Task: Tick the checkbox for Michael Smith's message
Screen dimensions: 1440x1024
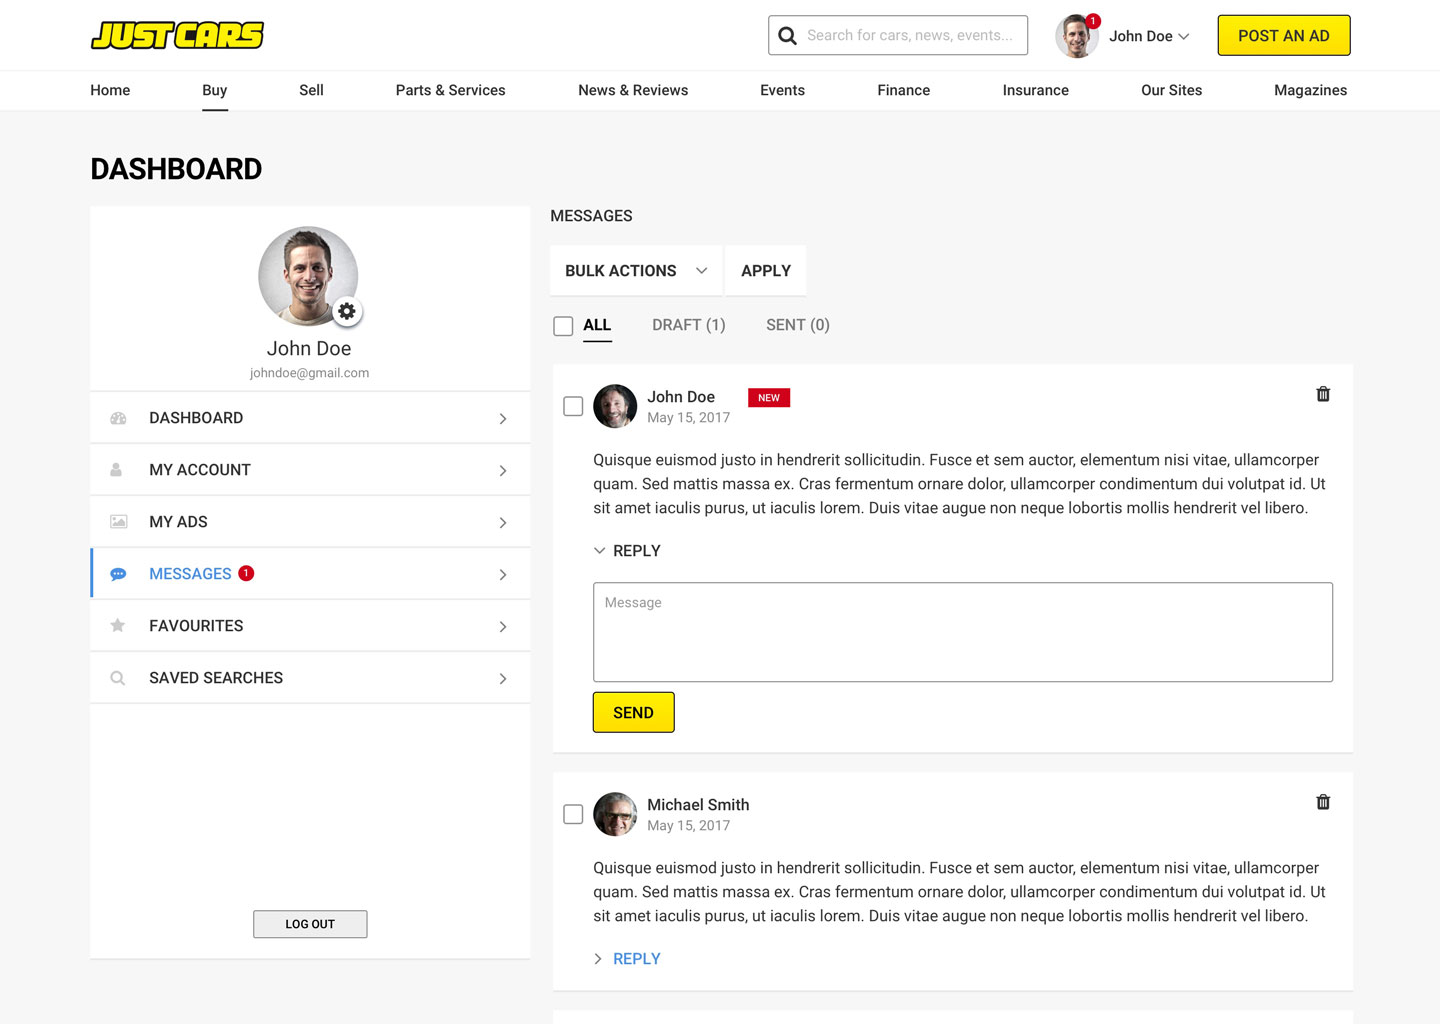Action: [573, 814]
